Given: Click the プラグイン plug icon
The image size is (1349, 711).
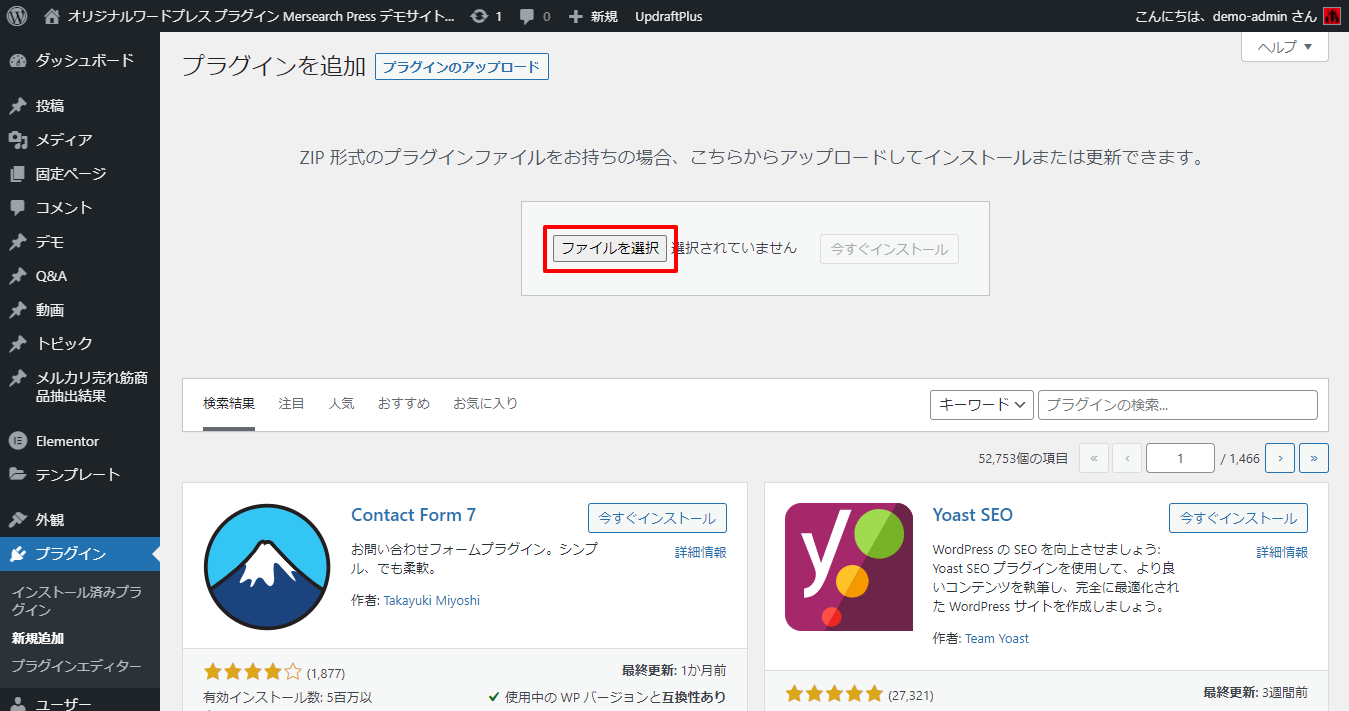Looking at the screenshot, I should [x=17, y=554].
